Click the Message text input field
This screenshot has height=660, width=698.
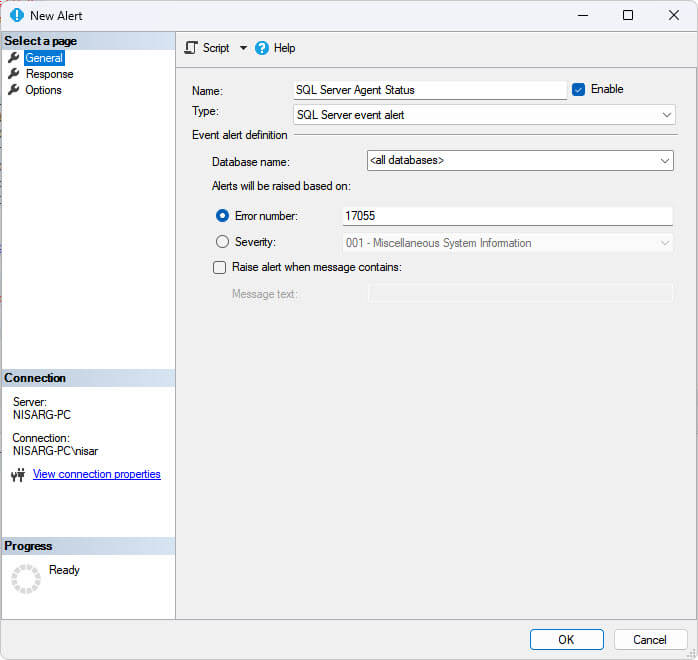point(520,294)
